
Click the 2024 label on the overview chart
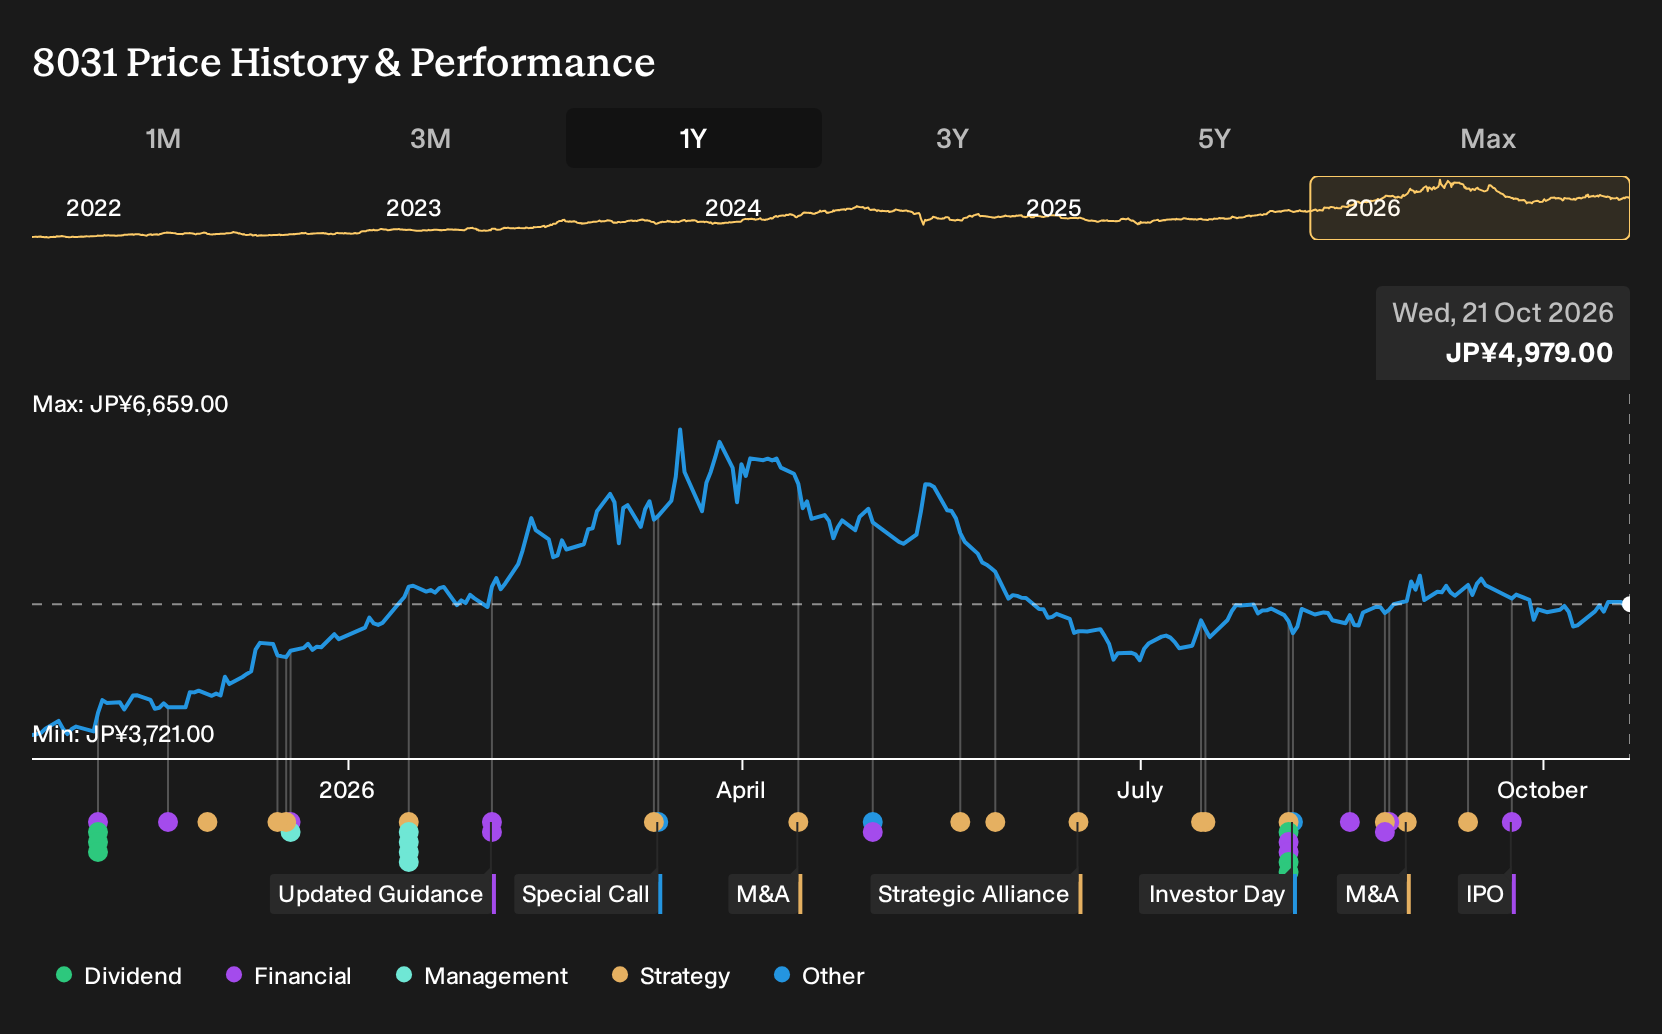[x=733, y=208]
